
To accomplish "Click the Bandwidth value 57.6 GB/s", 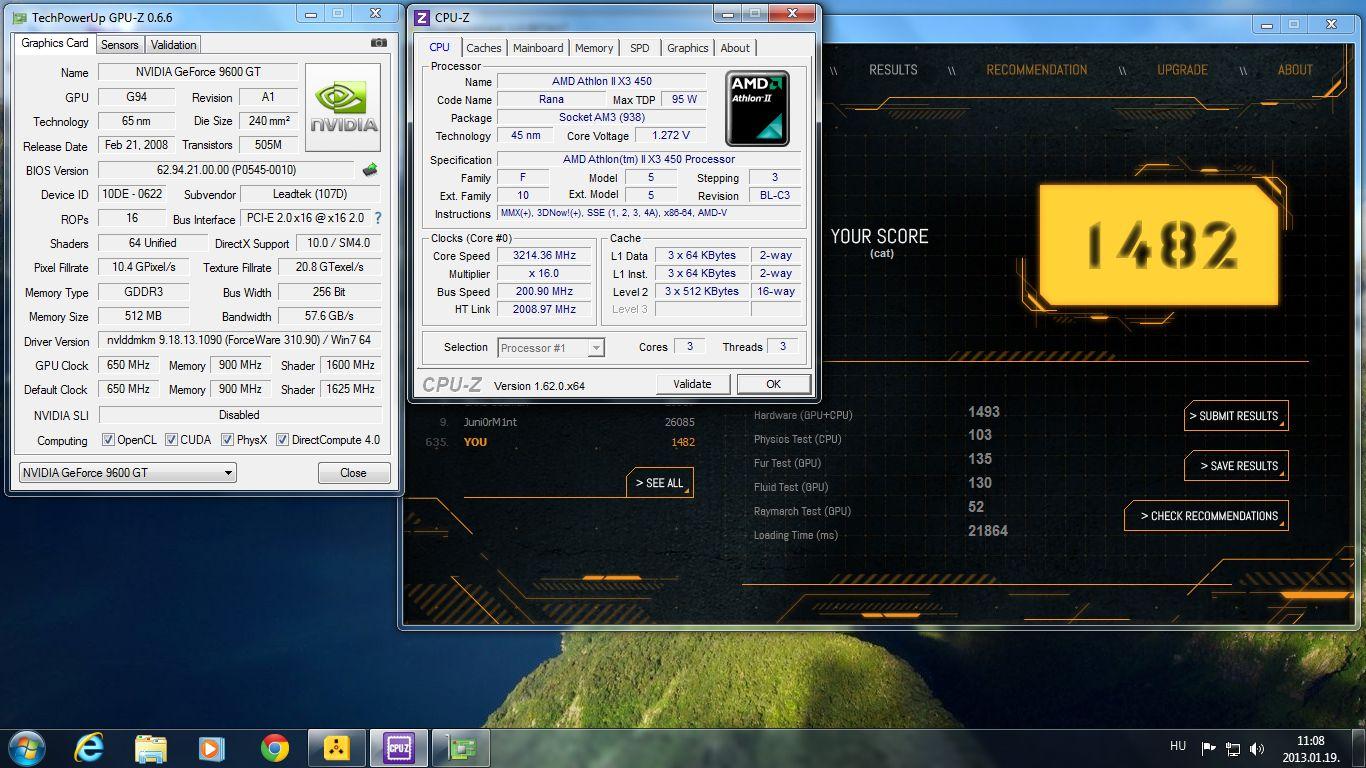I will (330, 316).
